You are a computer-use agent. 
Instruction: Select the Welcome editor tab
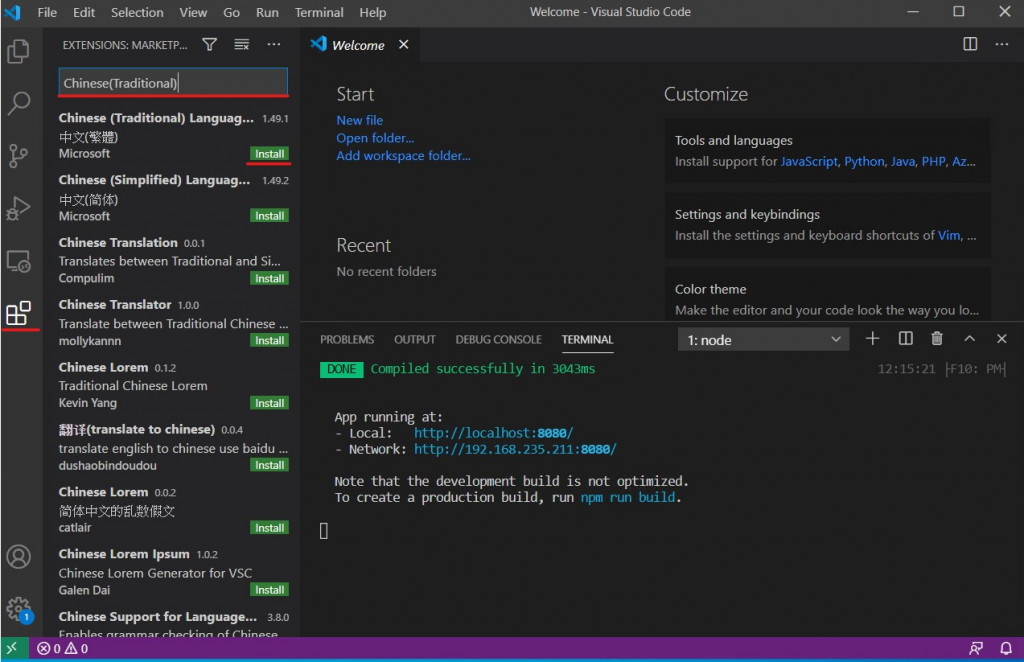point(358,45)
